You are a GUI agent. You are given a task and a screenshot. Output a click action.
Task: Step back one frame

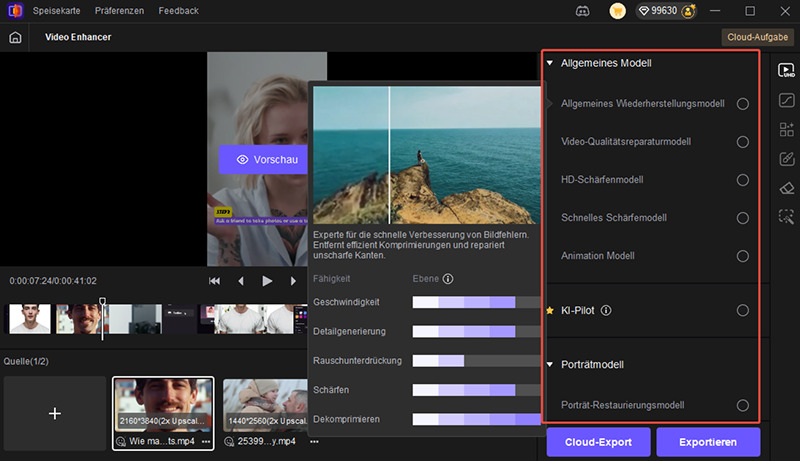pos(241,281)
